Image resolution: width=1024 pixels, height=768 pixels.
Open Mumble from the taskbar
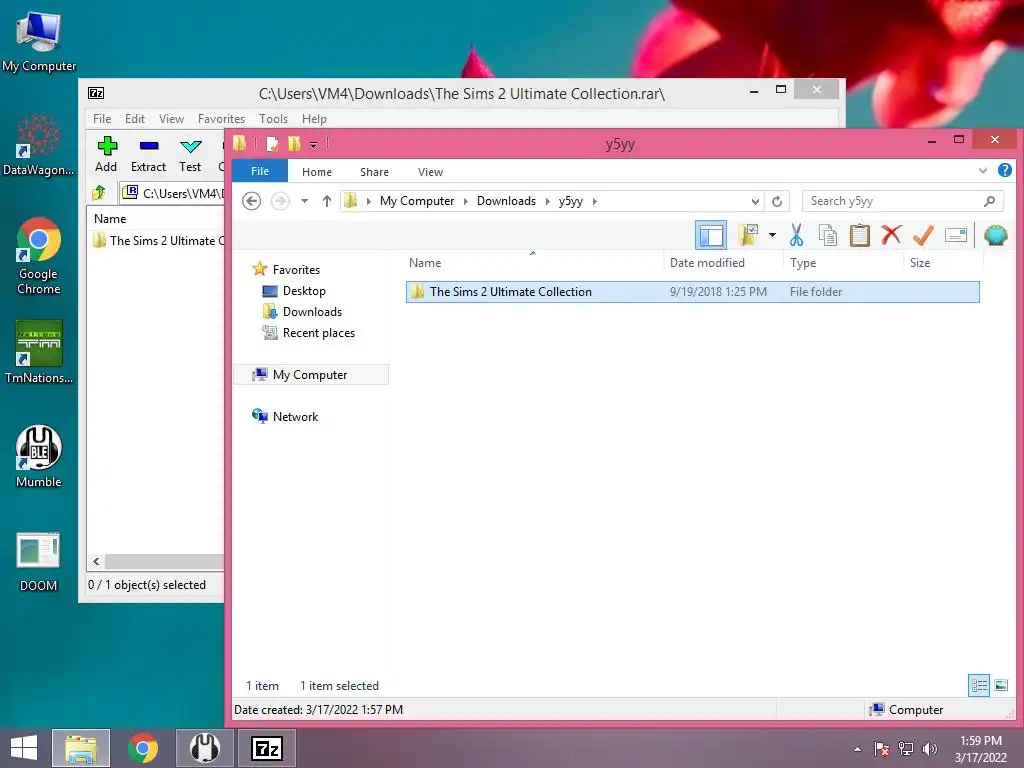click(x=204, y=748)
